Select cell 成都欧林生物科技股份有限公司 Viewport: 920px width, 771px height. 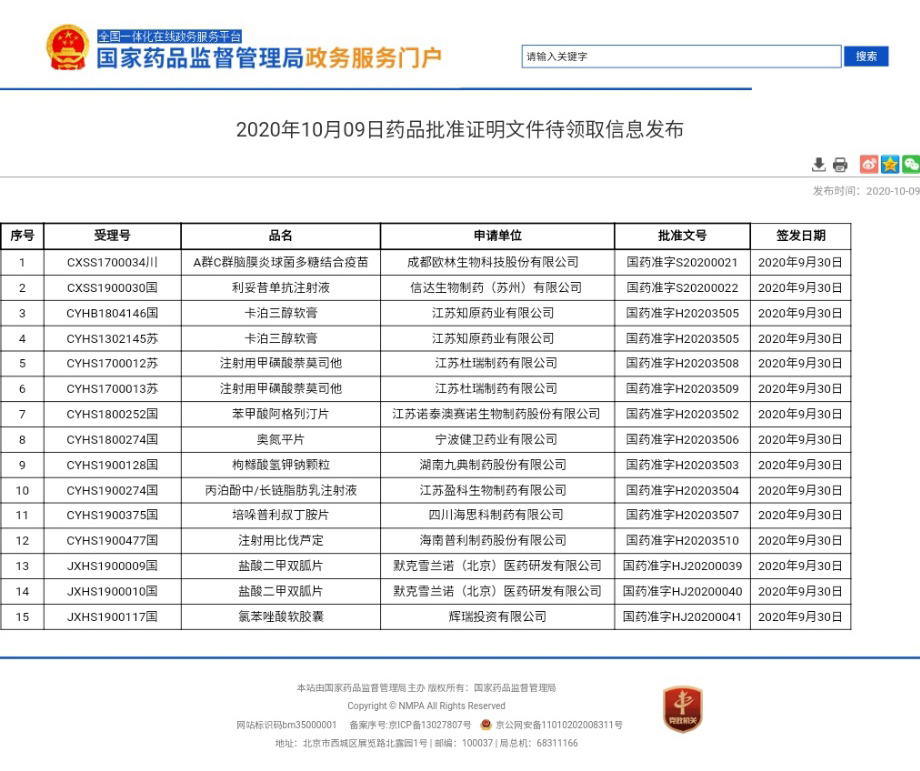(x=498, y=262)
